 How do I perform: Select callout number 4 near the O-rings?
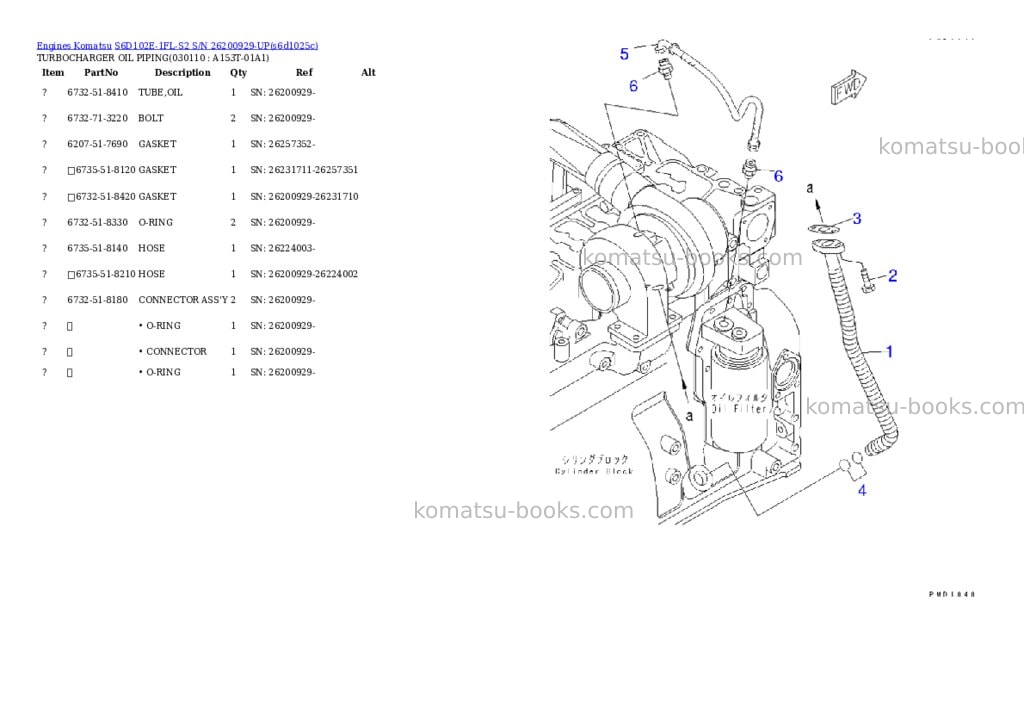tap(862, 491)
